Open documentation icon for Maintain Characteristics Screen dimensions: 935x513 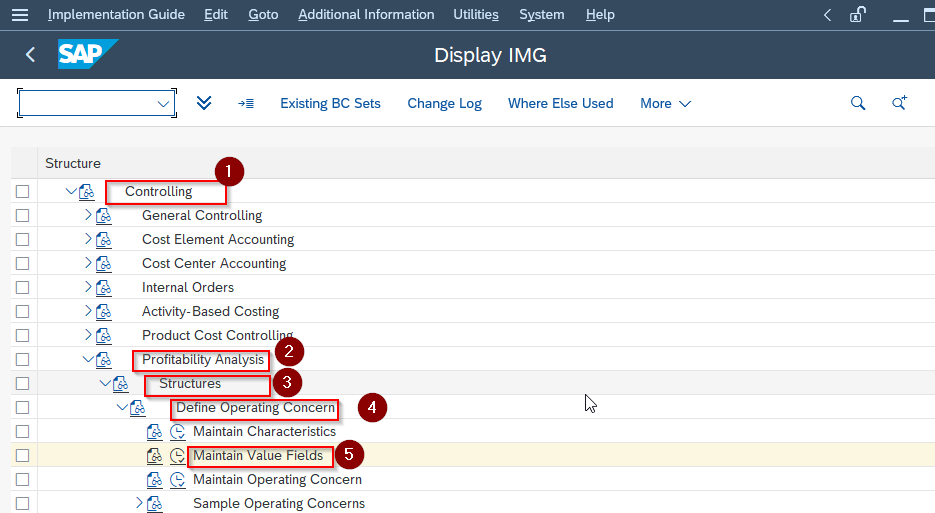coord(154,431)
